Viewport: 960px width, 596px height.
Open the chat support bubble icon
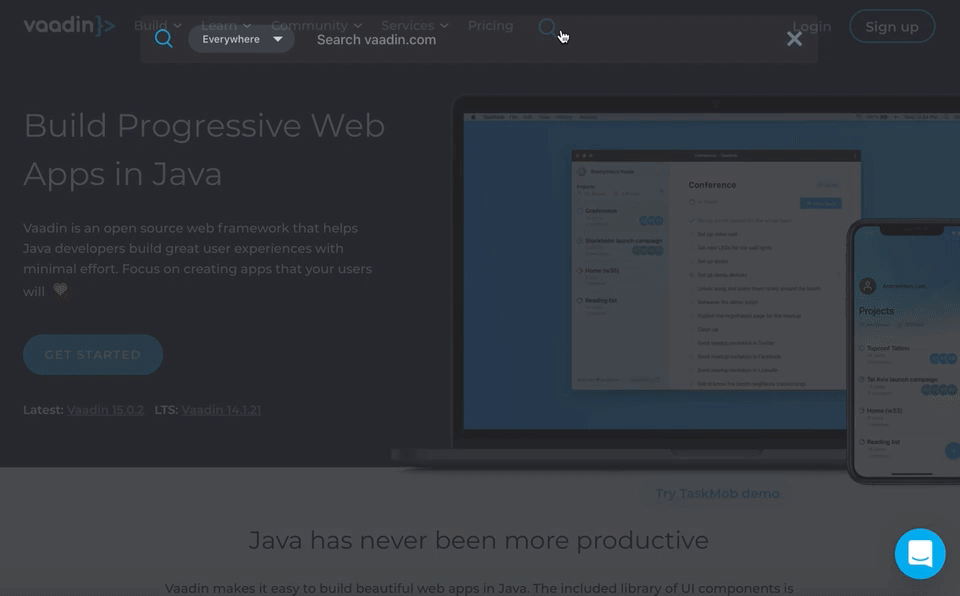click(x=919, y=553)
